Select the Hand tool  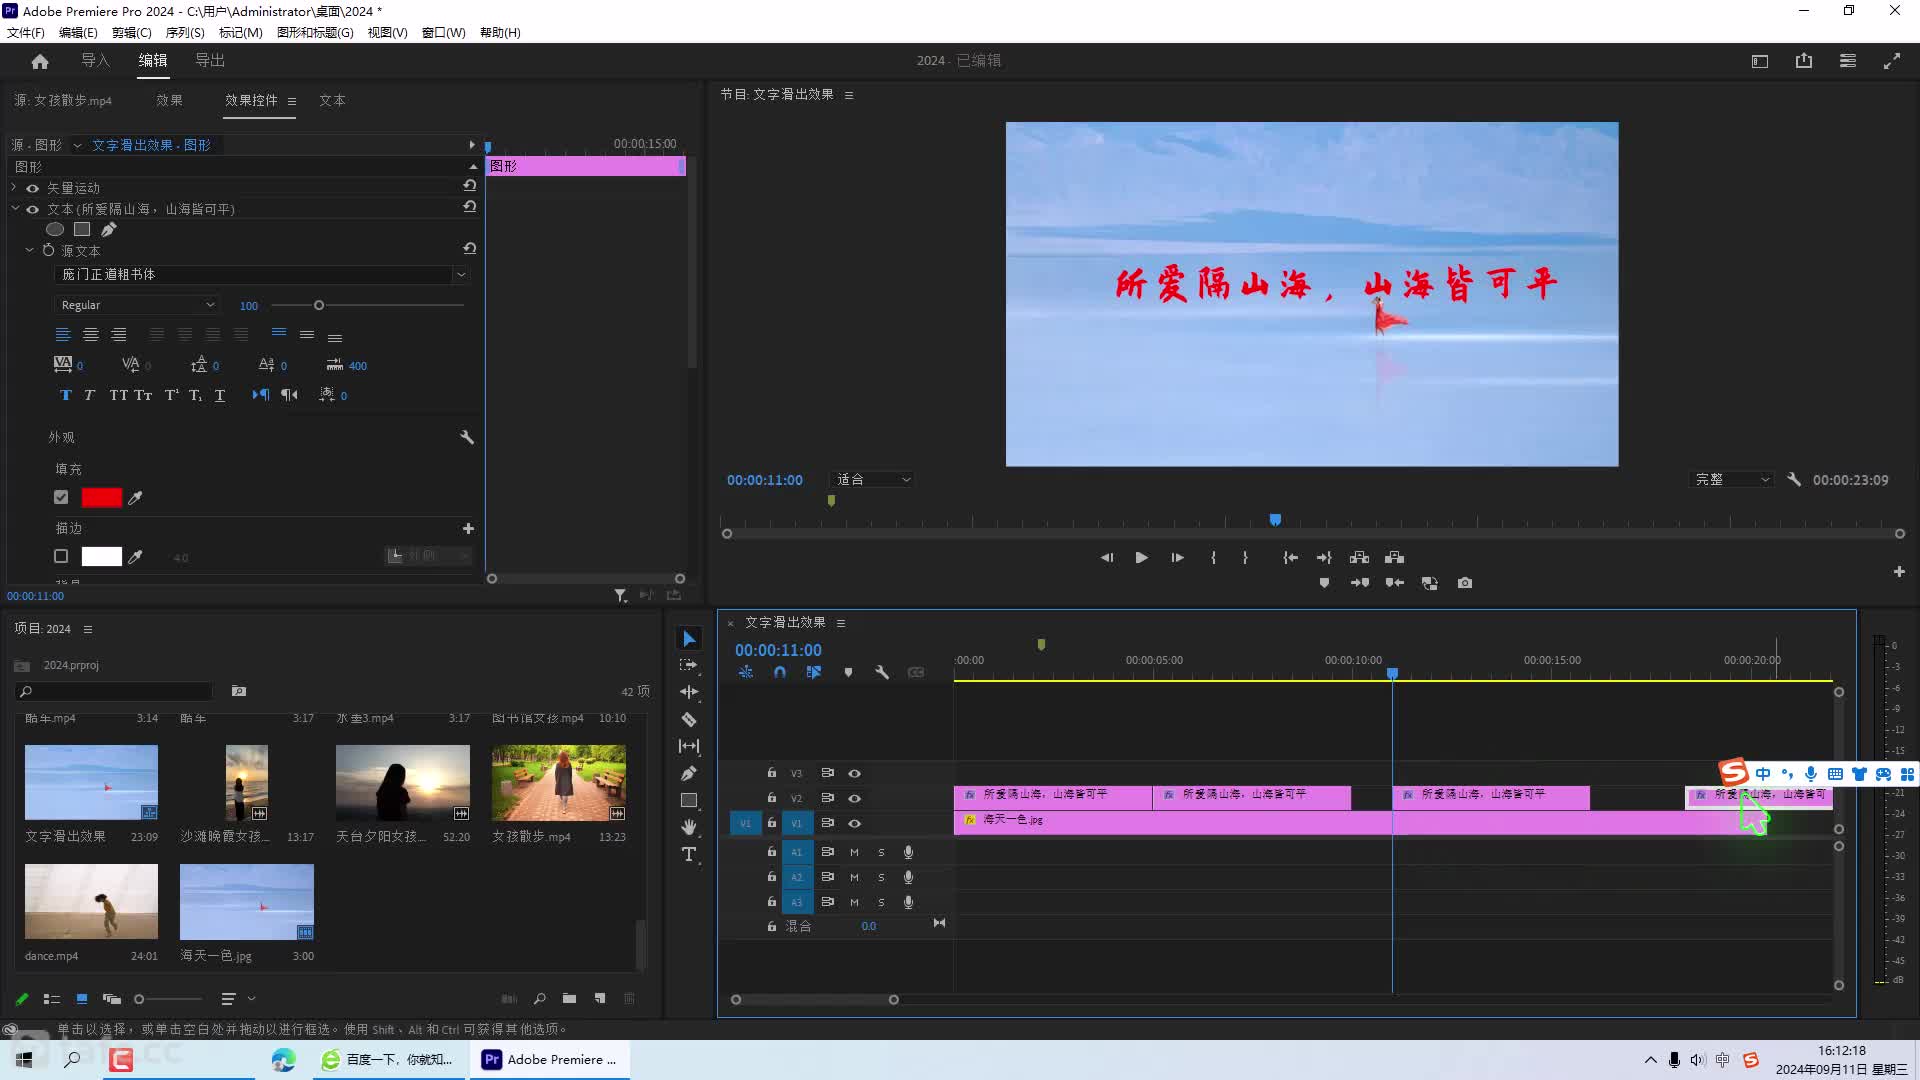click(689, 827)
